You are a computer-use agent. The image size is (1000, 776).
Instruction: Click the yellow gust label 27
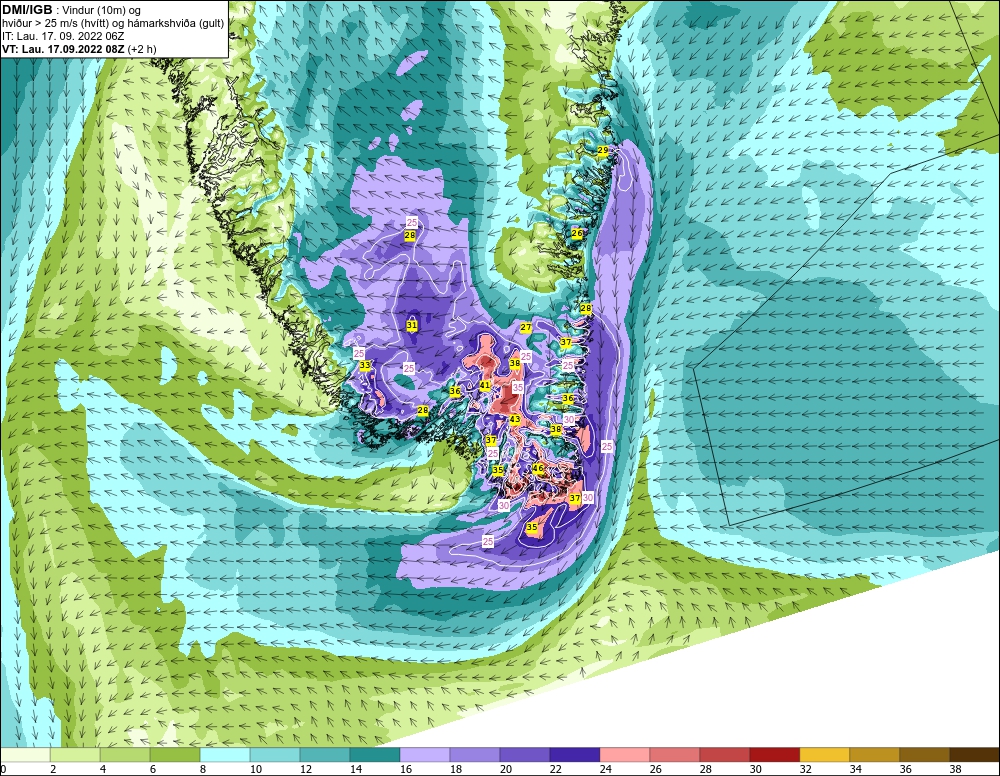526,327
